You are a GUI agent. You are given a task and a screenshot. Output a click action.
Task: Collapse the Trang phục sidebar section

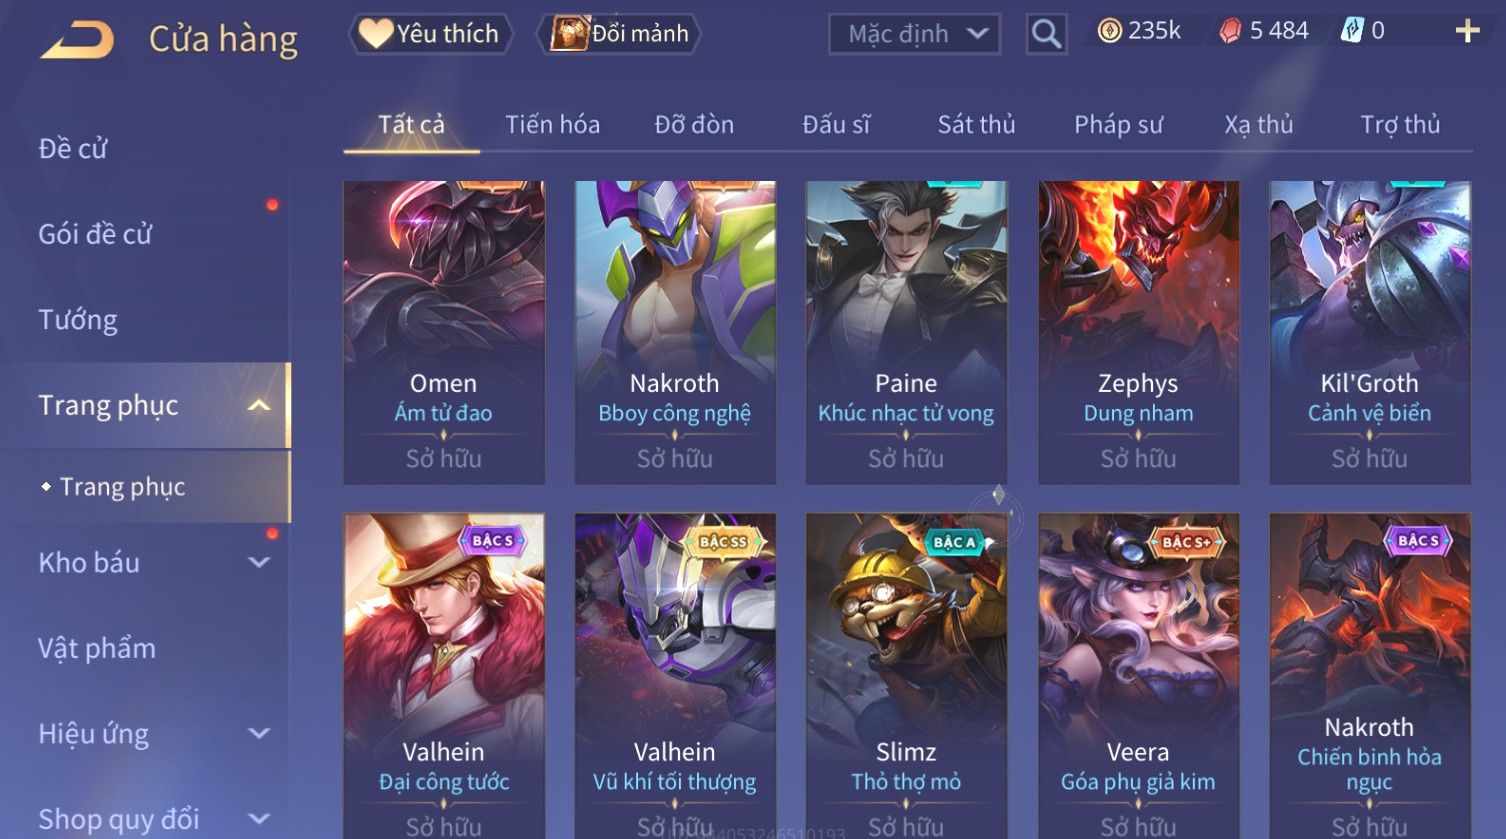[x=259, y=405]
